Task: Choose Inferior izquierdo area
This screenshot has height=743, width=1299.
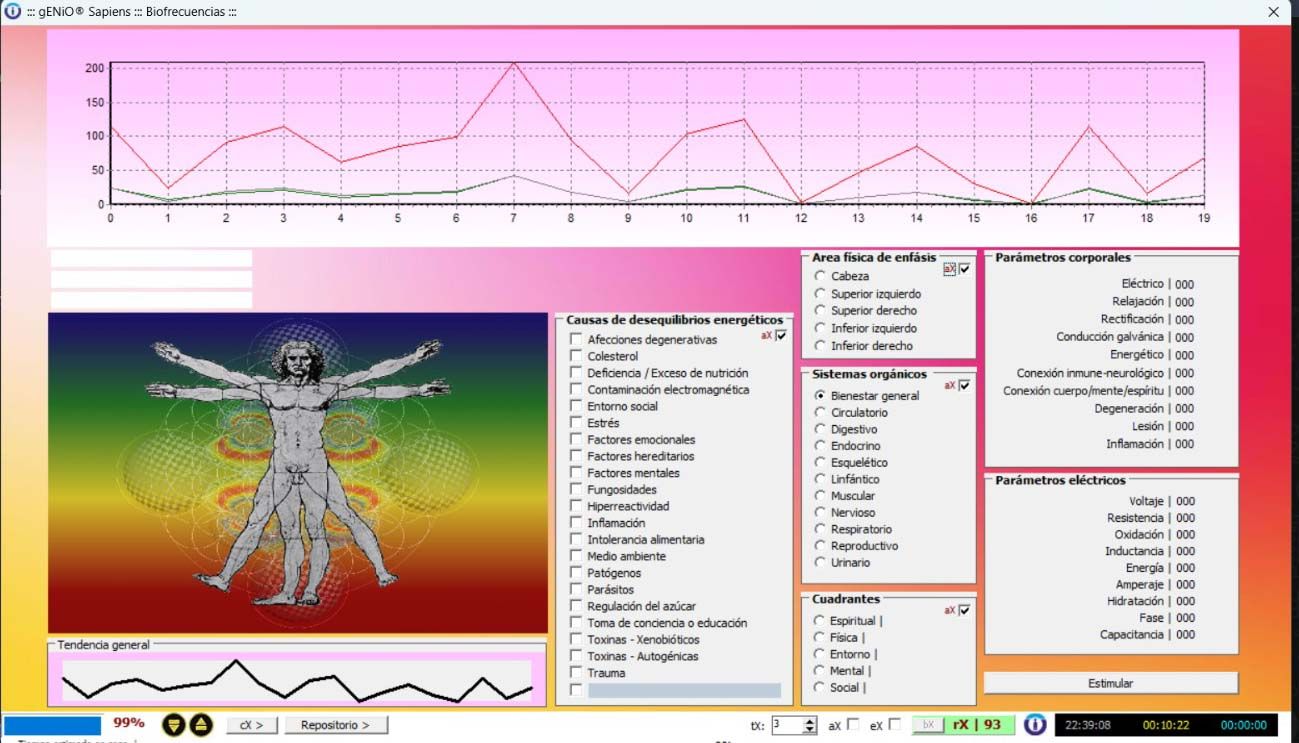Action: coord(820,328)
